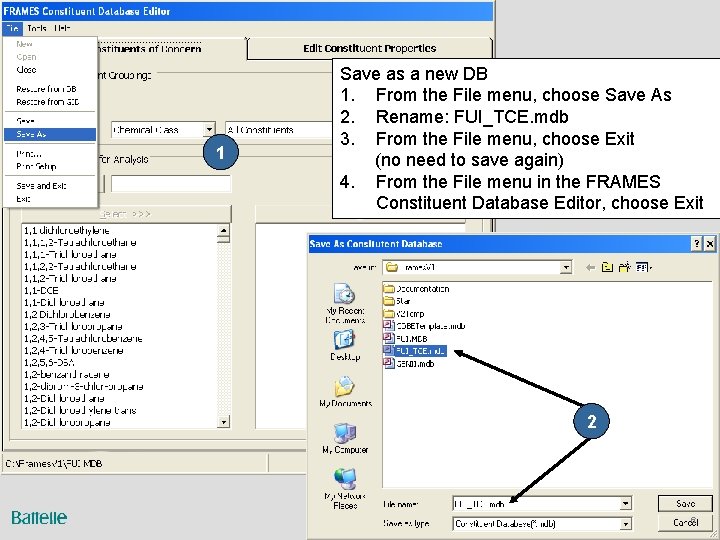Select 1,1 dichloroethylene in list
The image size is (720, 540).
tap(67, 230)
